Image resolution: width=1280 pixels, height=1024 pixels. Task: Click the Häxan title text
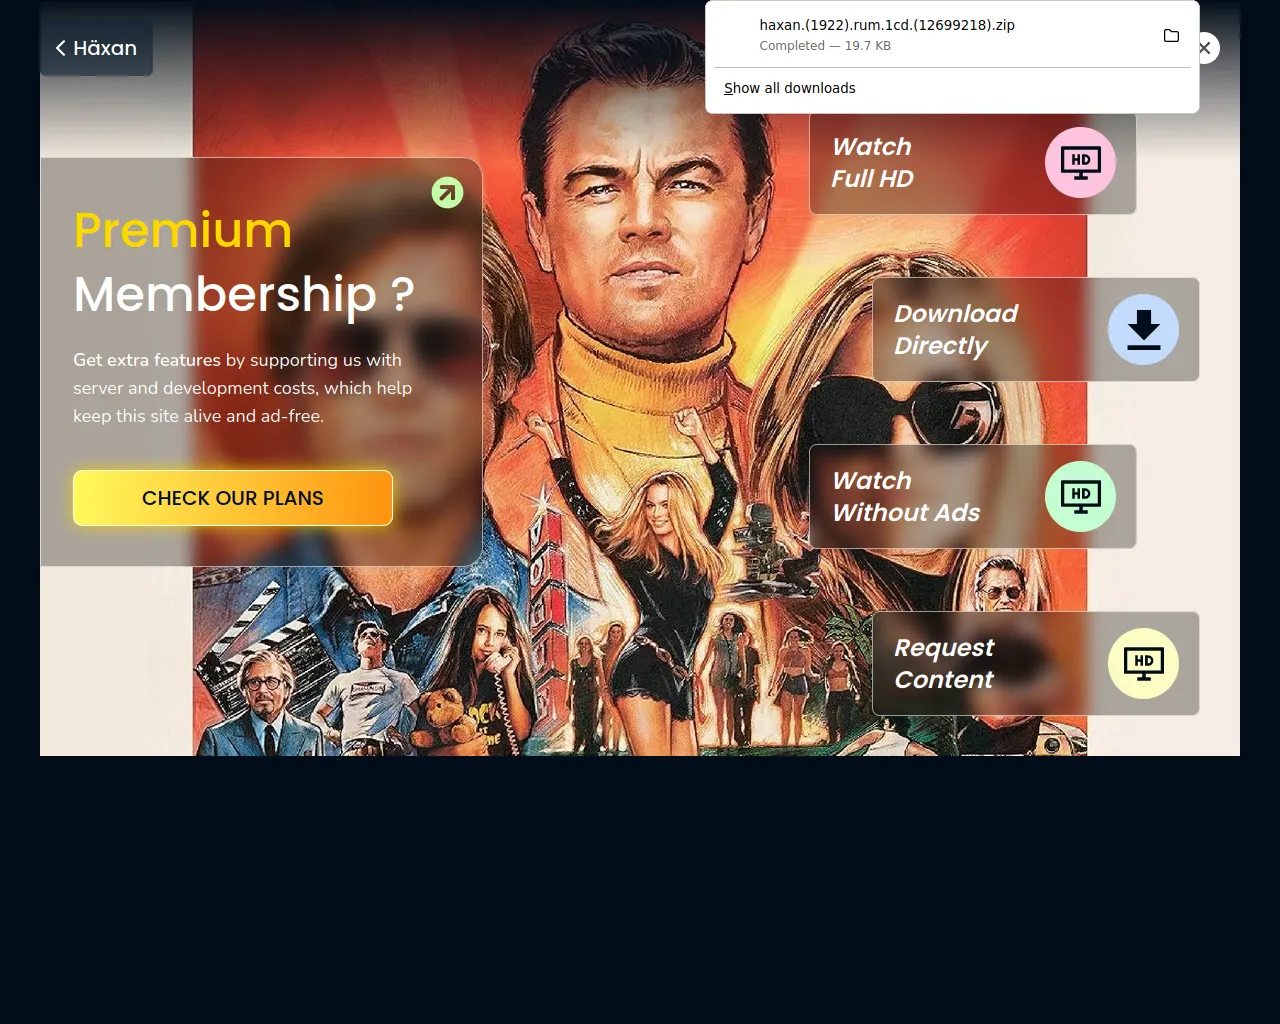pyautogui.click(x=105, y=48)
